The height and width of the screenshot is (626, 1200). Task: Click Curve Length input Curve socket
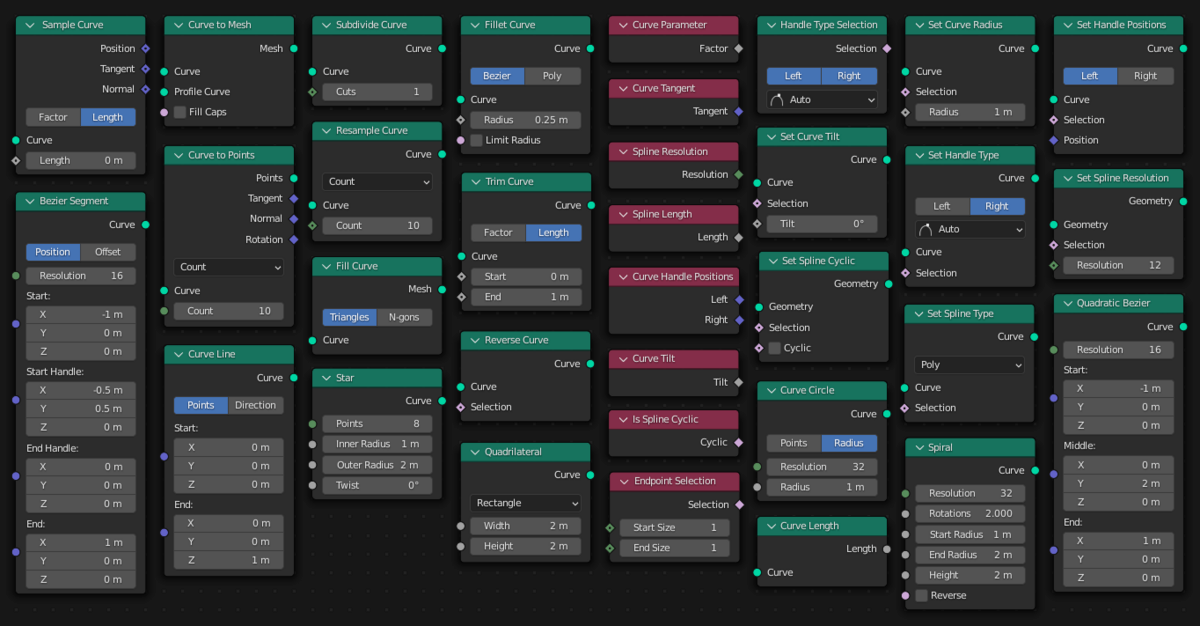757,573
